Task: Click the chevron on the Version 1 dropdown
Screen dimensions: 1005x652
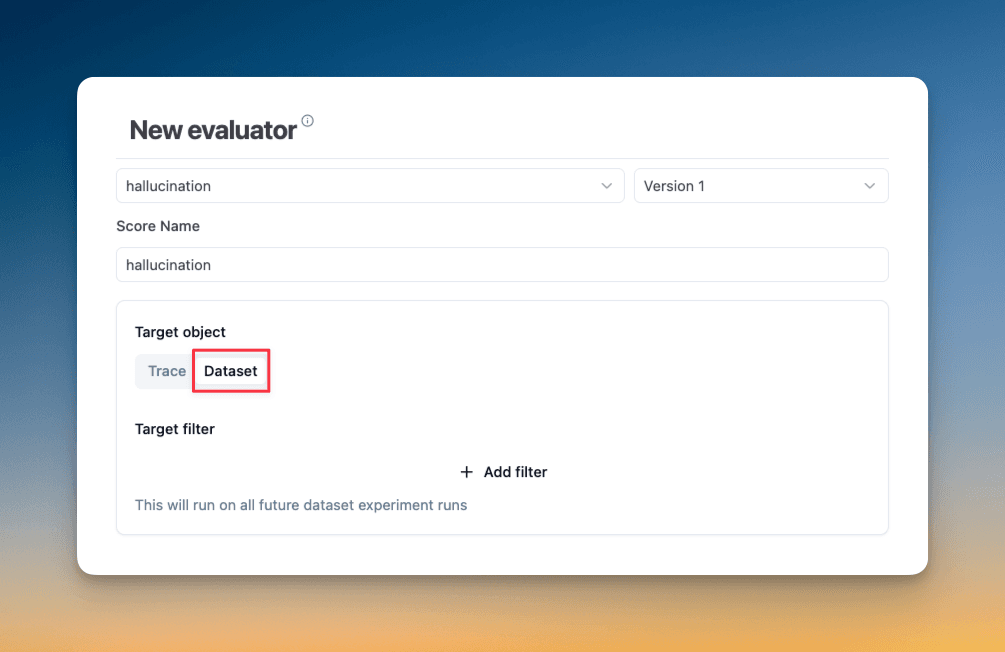Action: pos(869,185)
